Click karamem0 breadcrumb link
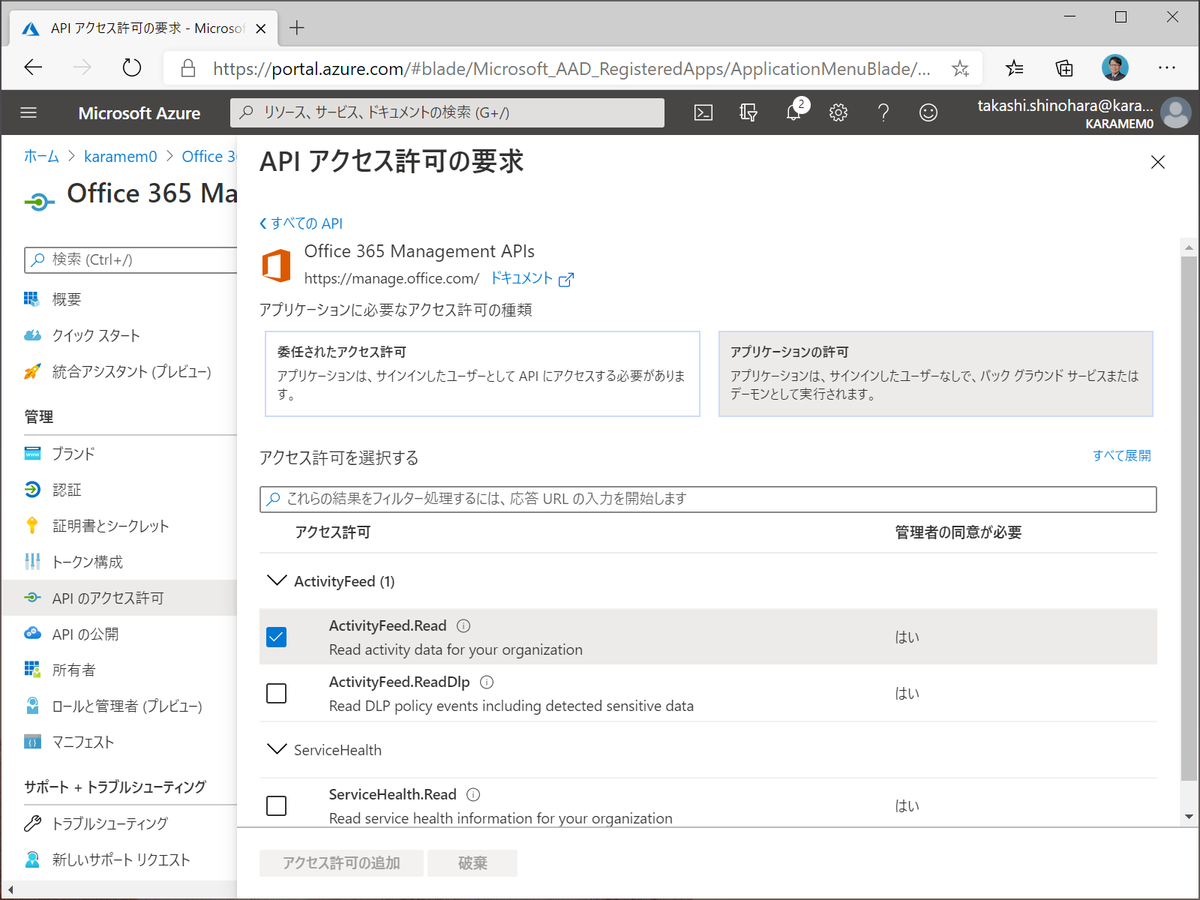The width and height of the screenshot is (1200, 900). click(x=122, y=156)
